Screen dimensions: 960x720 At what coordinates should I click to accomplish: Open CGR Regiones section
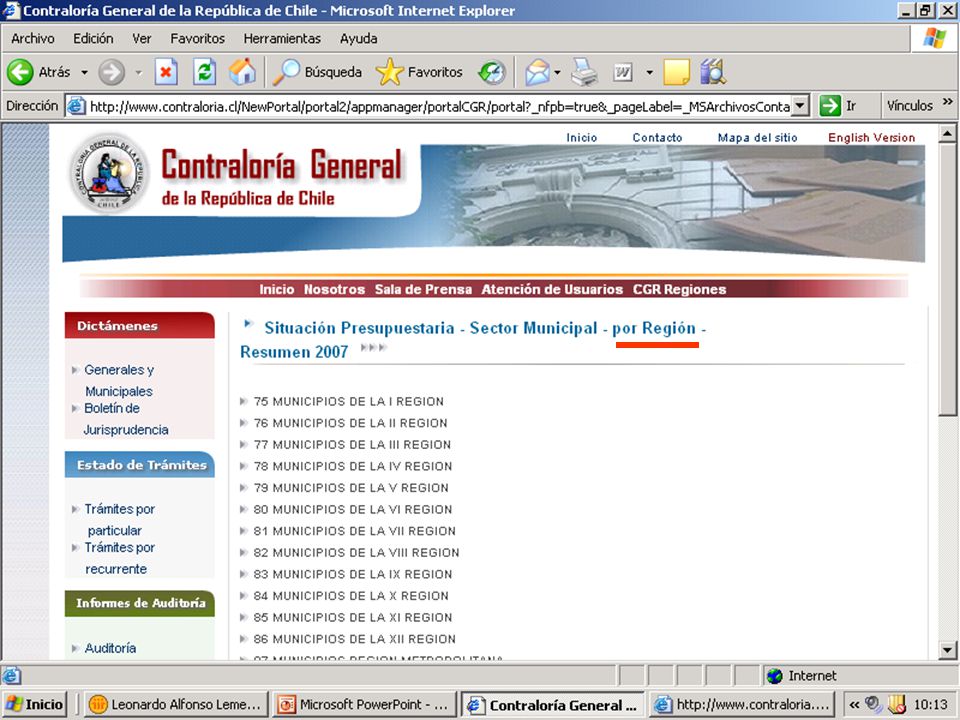pyautogui.click(x=680, y=290)
